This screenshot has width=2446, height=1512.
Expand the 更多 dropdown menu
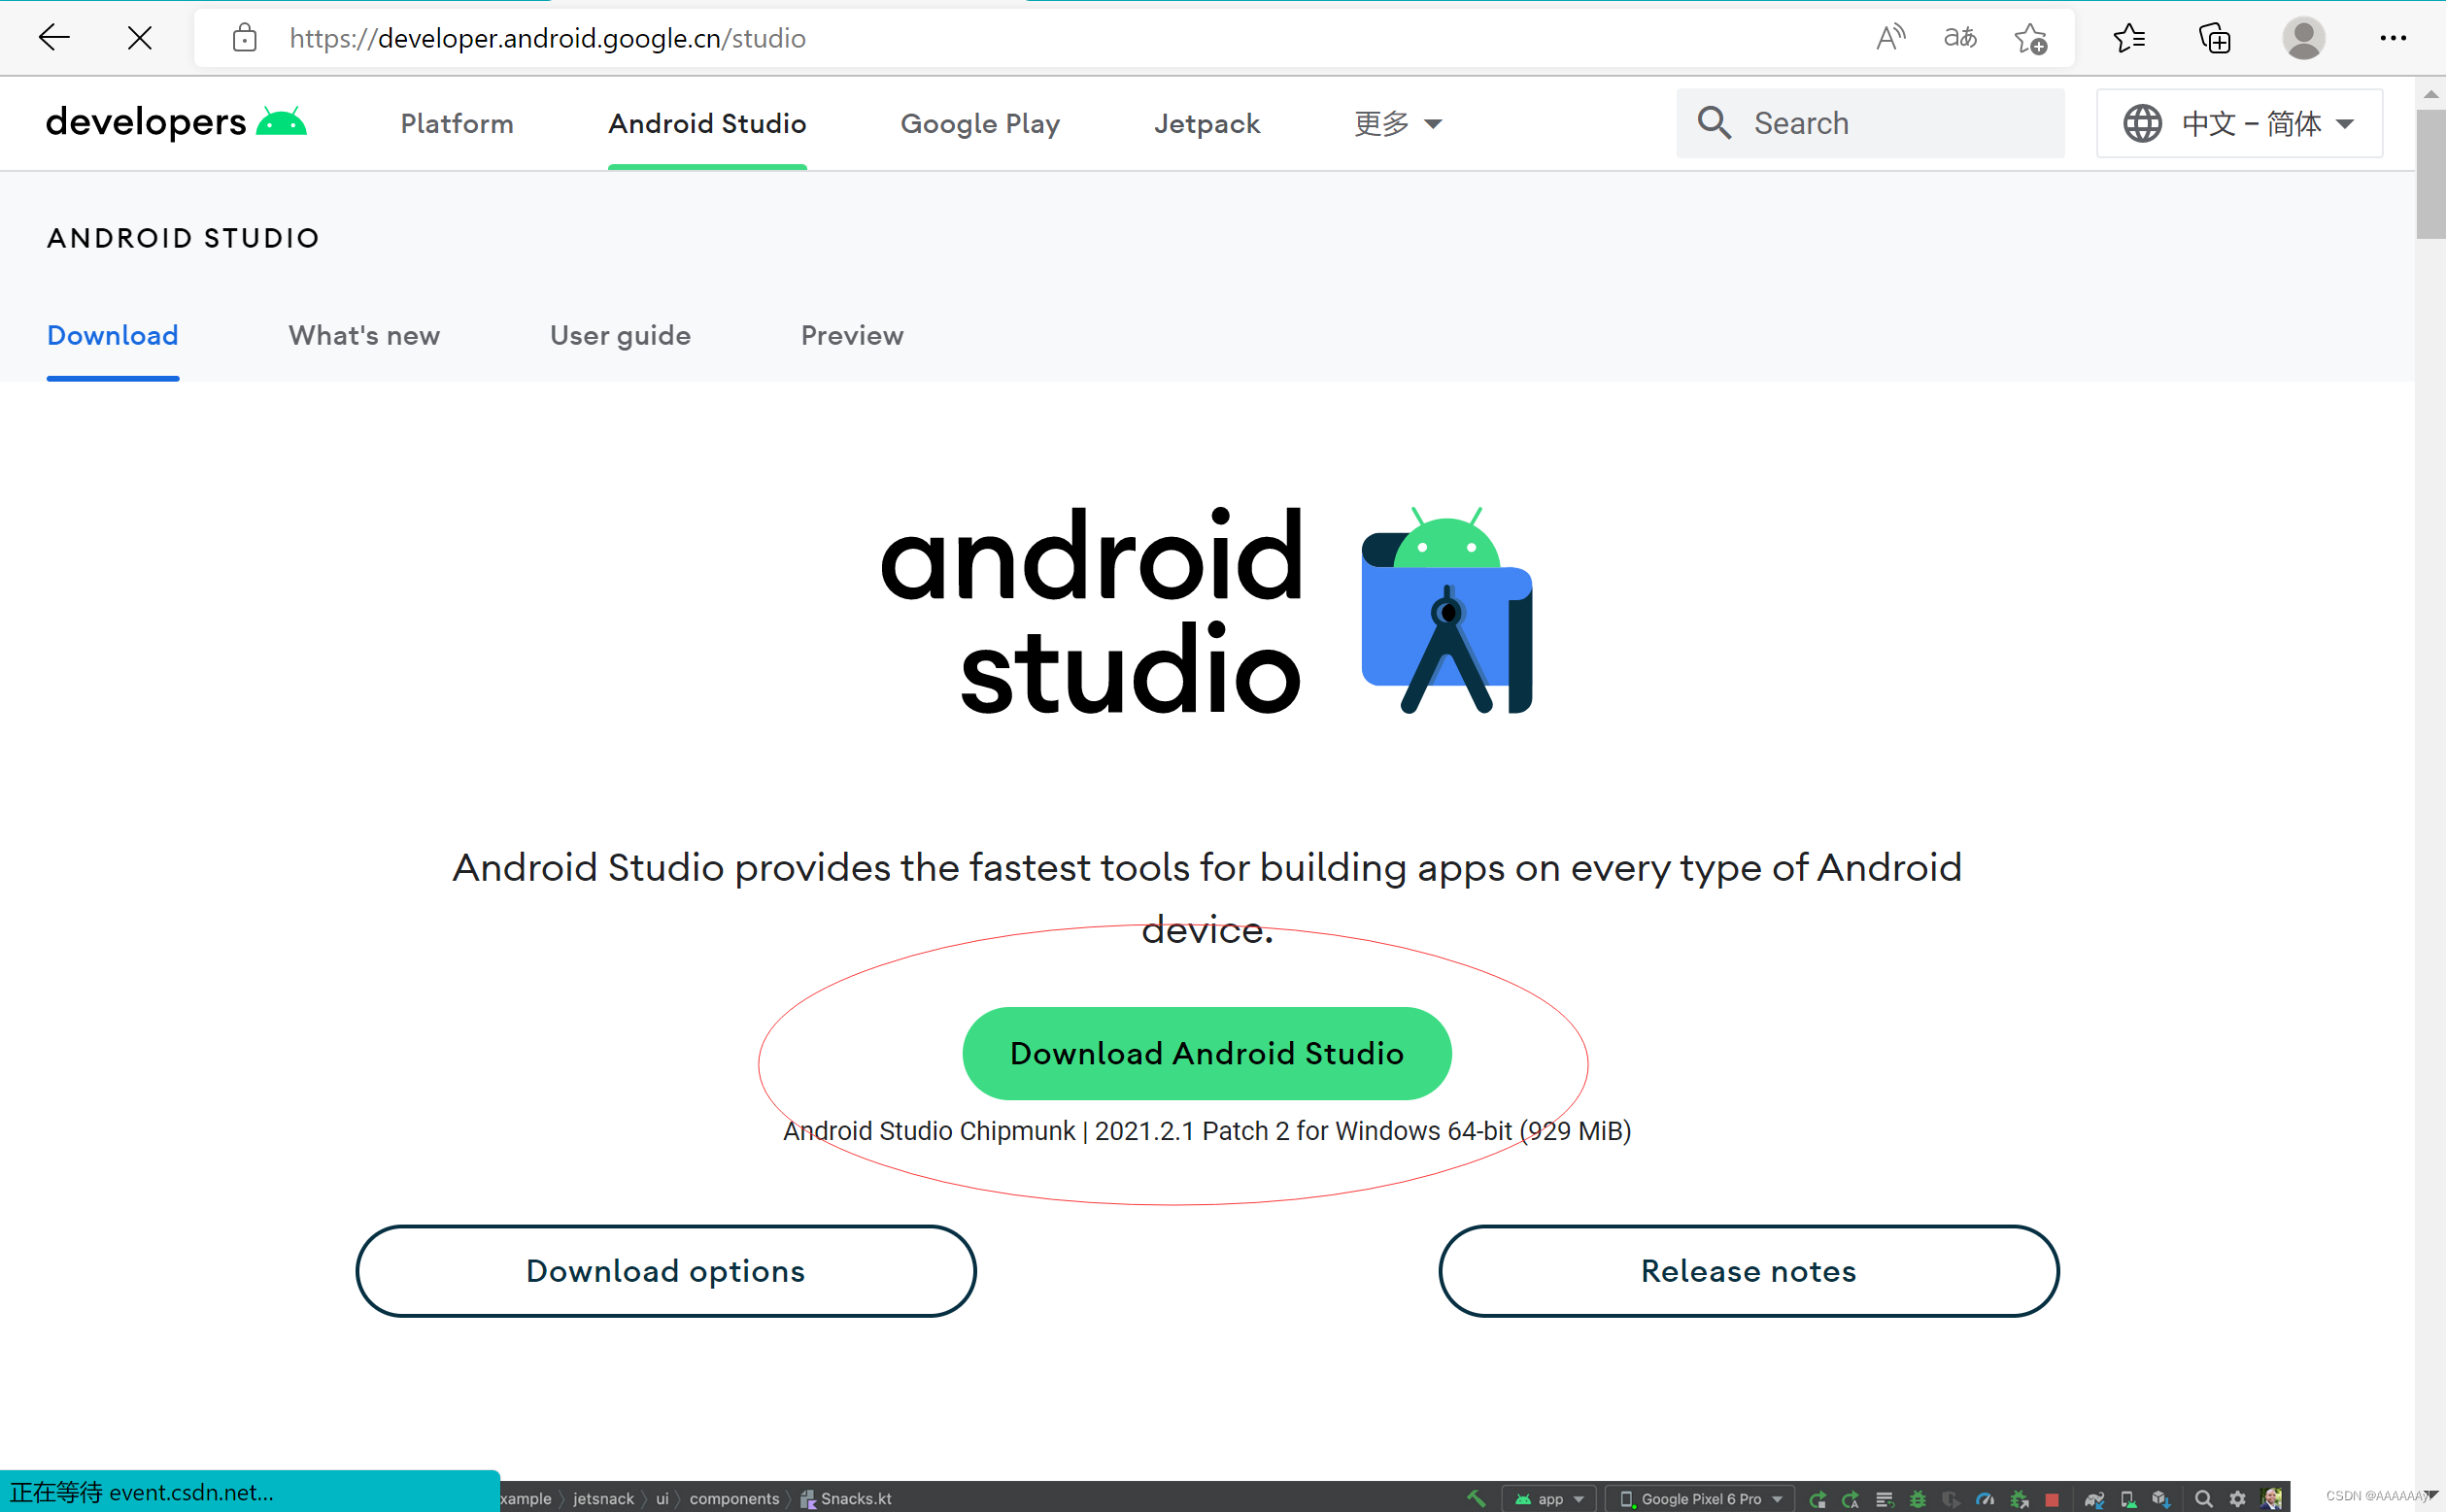click(x=1398, y=123)
